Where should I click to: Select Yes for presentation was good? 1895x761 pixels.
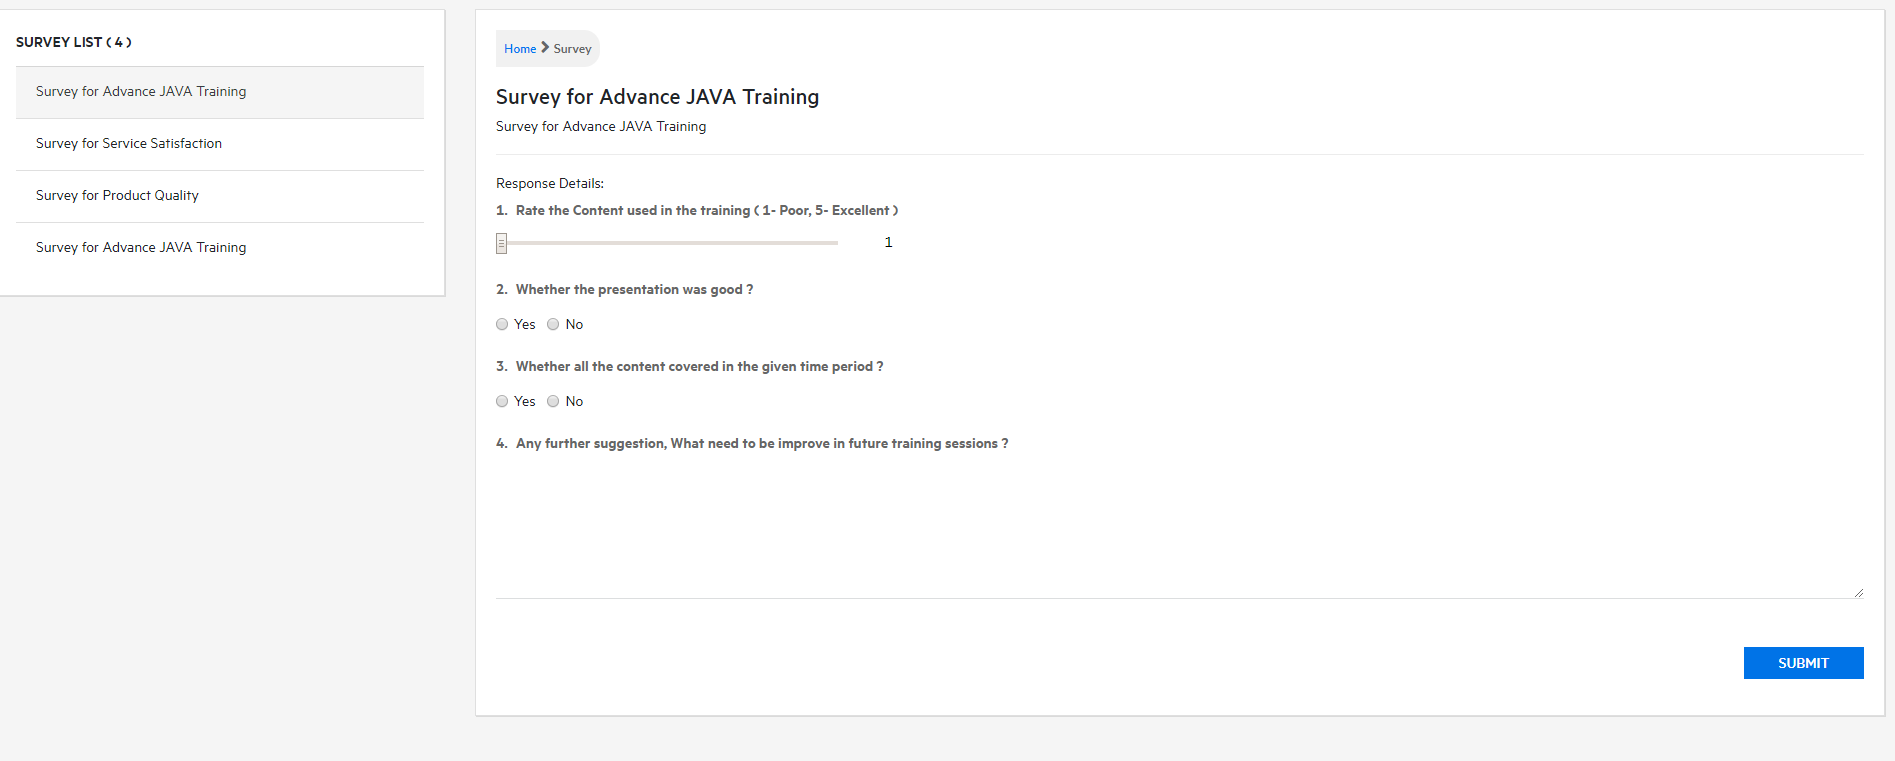[x=502, y=324]
